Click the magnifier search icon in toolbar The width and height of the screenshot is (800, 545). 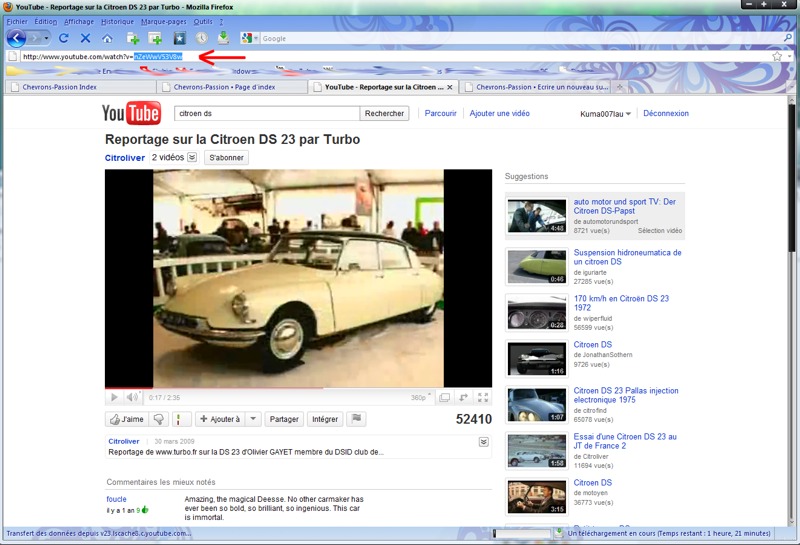click(x=788, y=38)
